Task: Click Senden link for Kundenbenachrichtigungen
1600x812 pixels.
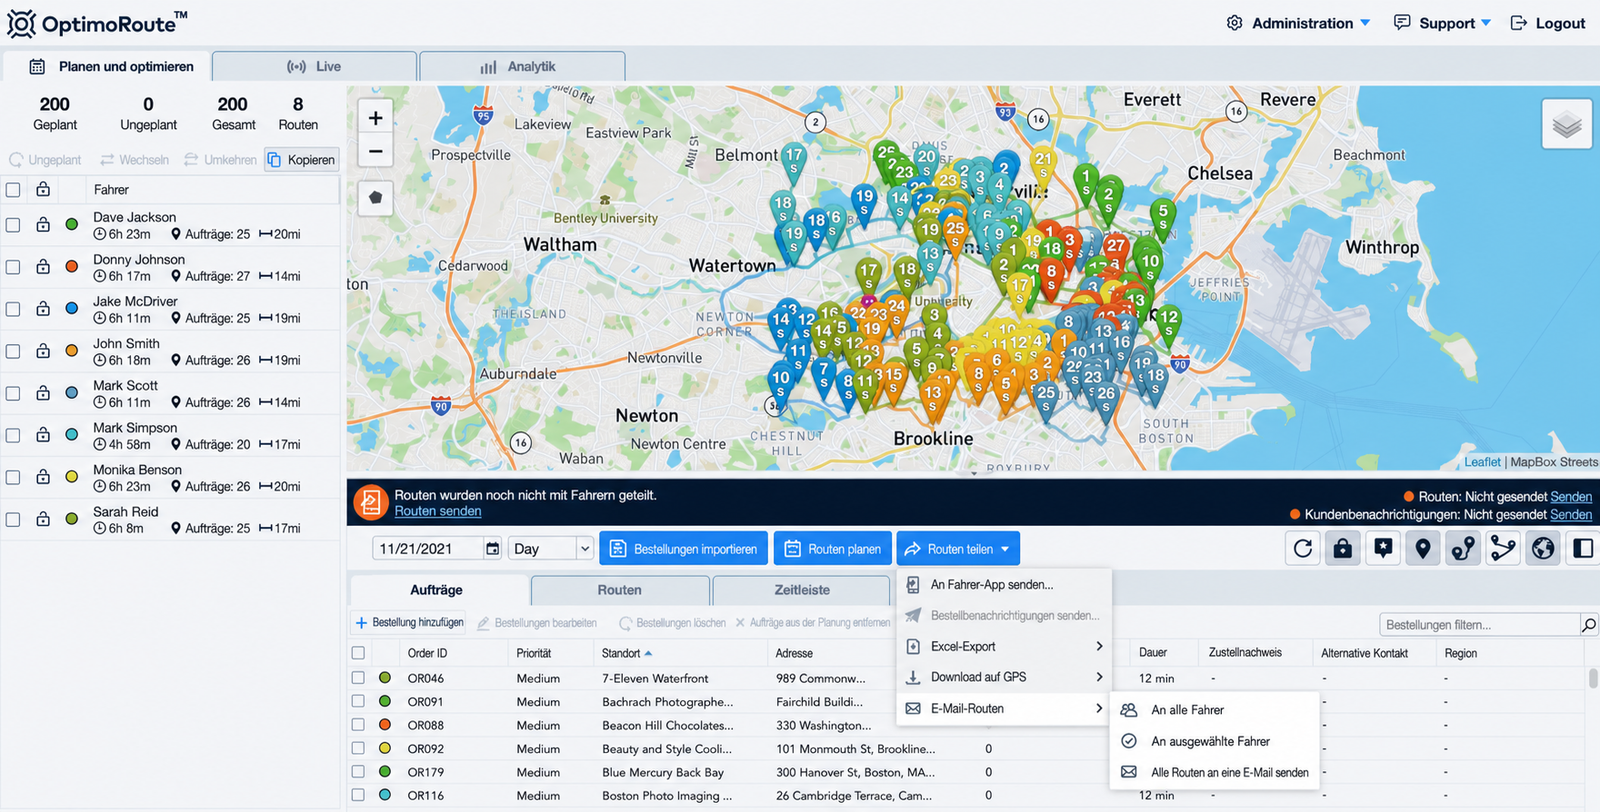Action: coord(1571,515)
